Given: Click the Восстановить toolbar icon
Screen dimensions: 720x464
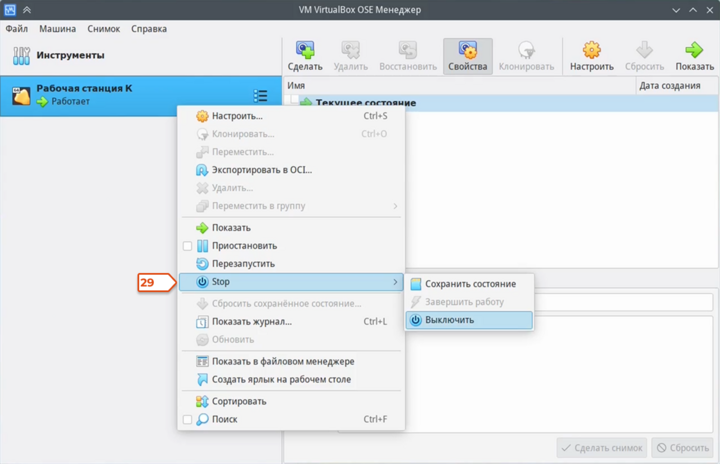Looking at the screenshot, I should point(408,50).
